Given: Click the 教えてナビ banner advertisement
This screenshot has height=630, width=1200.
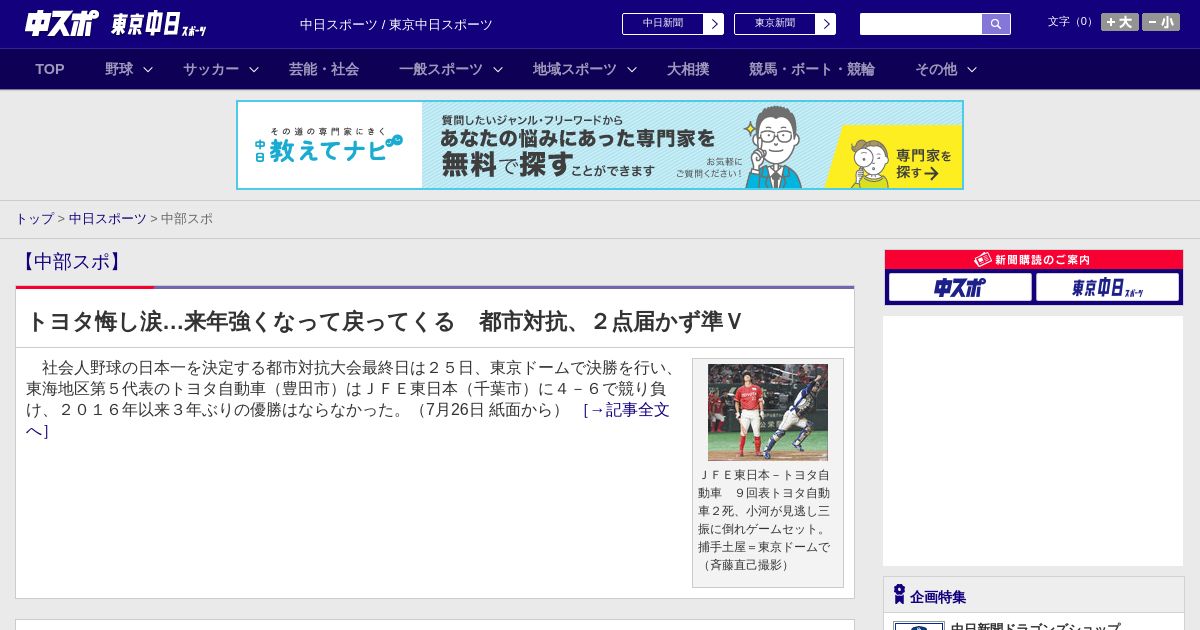Looking at the screenshot, I should click(600, 145).
